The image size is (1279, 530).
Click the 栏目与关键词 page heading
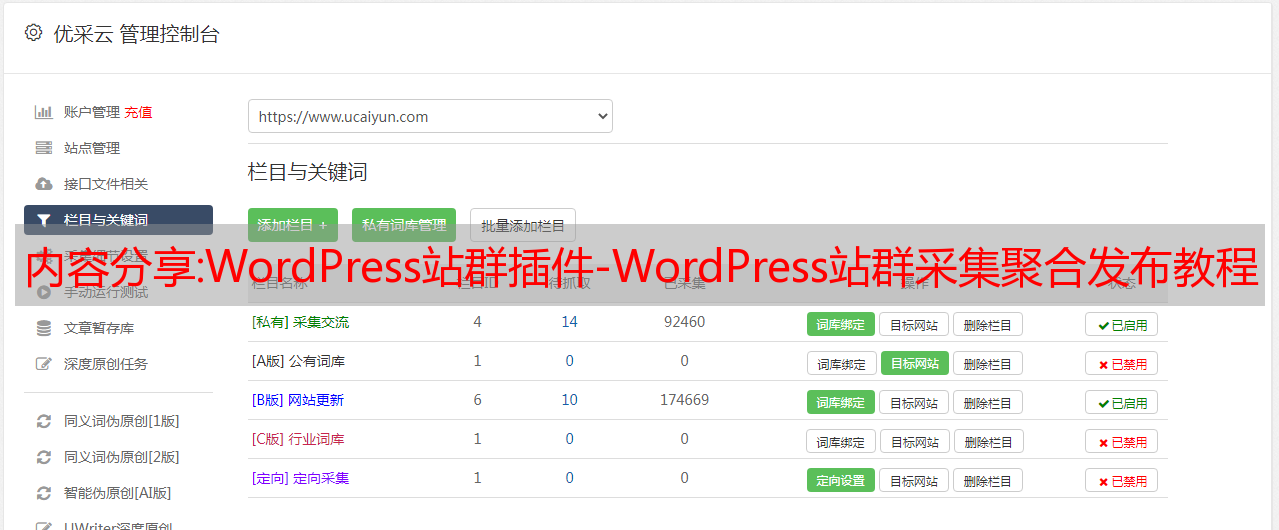pos(308,172)
